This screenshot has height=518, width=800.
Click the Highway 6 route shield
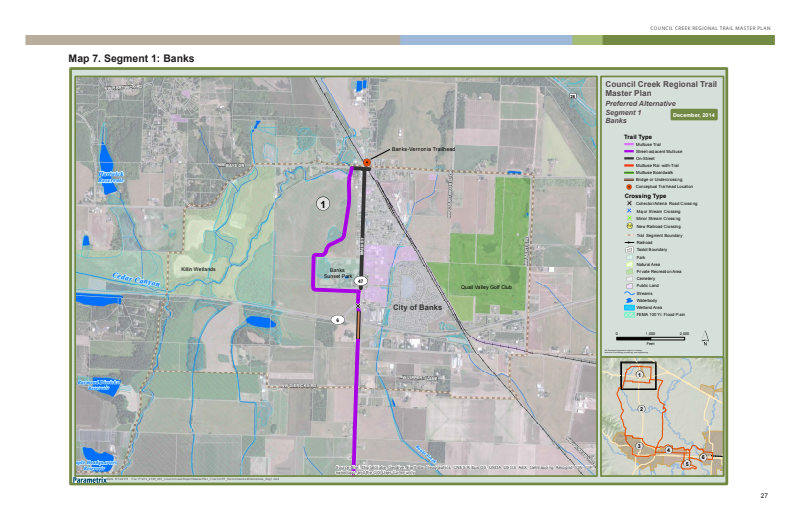pos(338,320)
